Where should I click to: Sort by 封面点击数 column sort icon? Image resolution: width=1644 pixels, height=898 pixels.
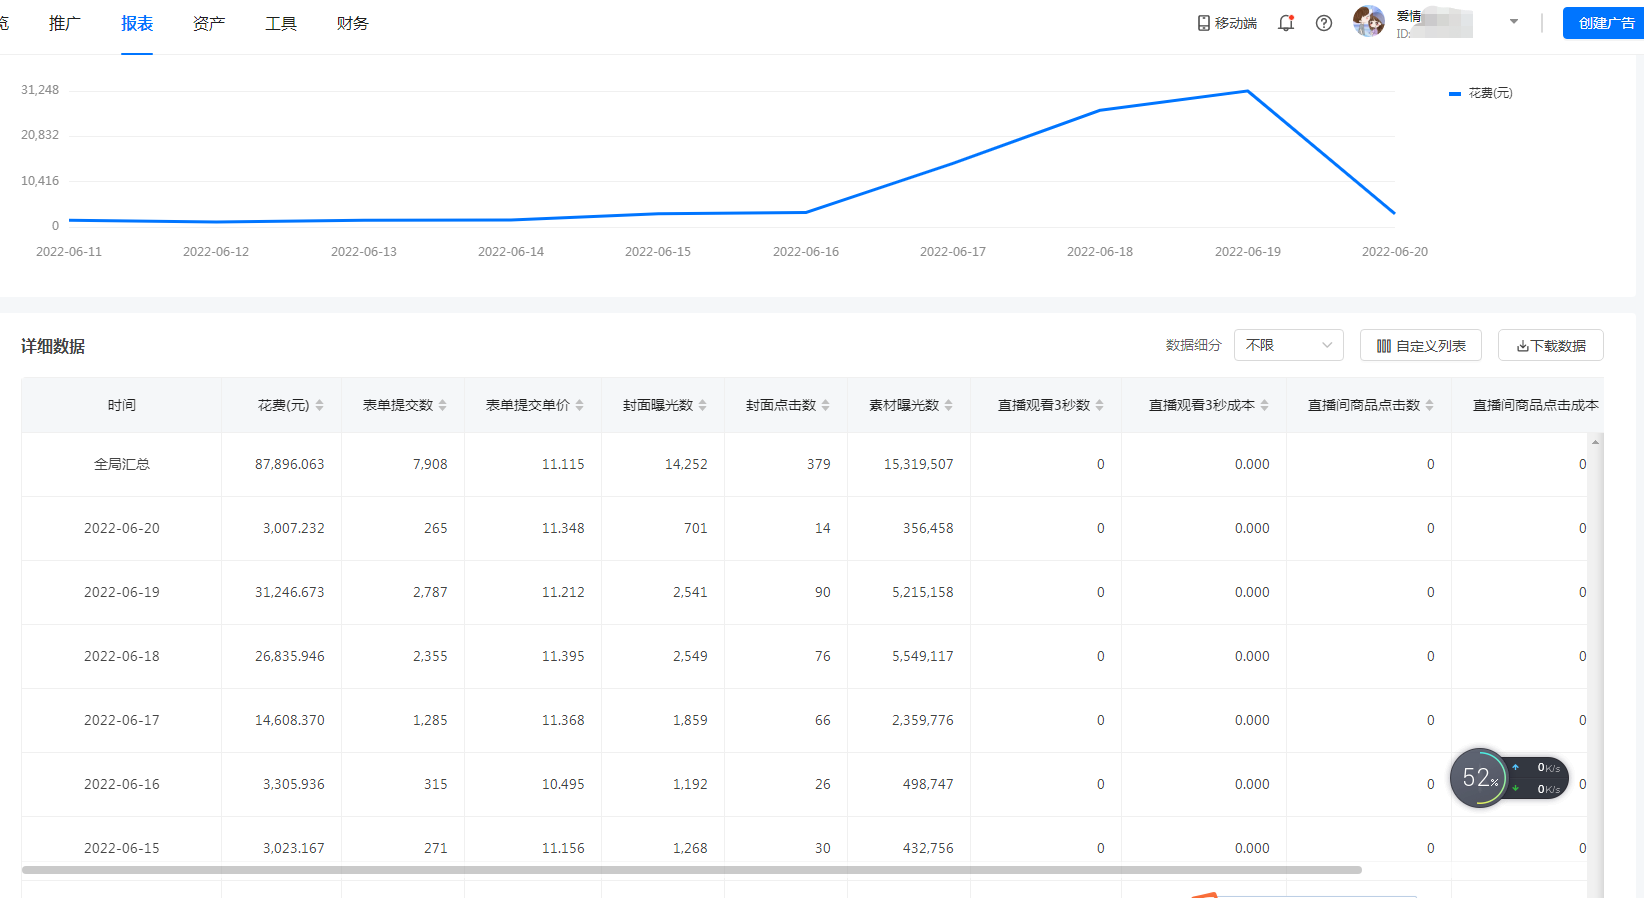tap(826, 405)
